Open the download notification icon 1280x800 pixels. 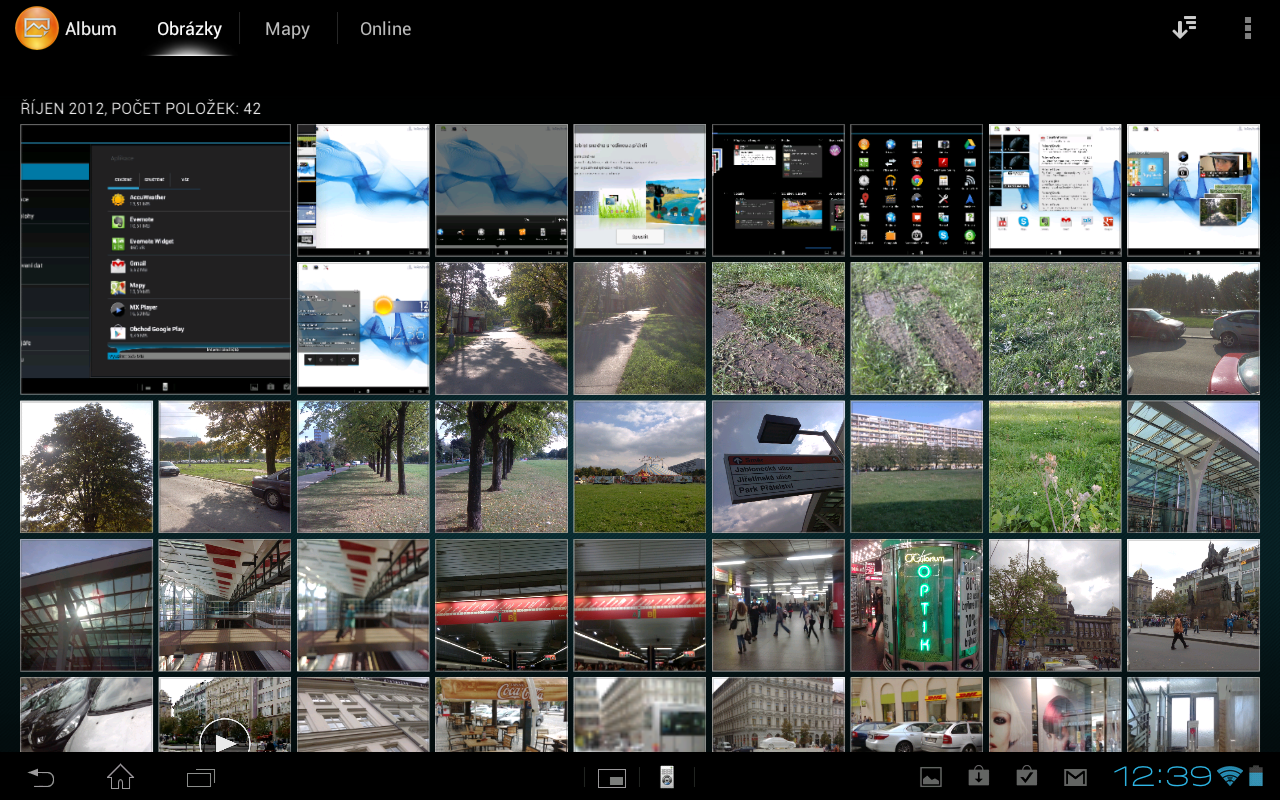(x=979, y=777)
